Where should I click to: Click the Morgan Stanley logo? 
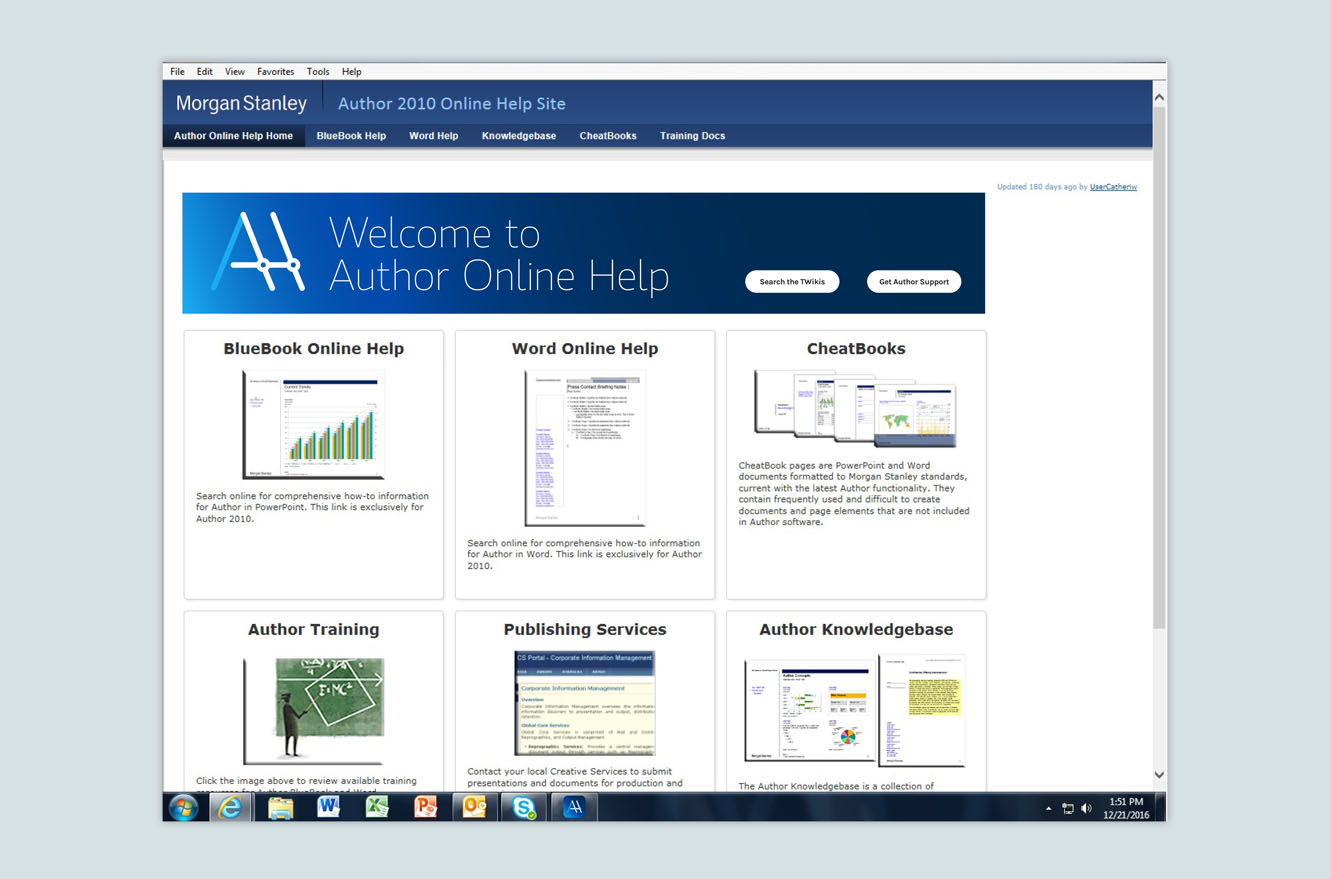241,103
